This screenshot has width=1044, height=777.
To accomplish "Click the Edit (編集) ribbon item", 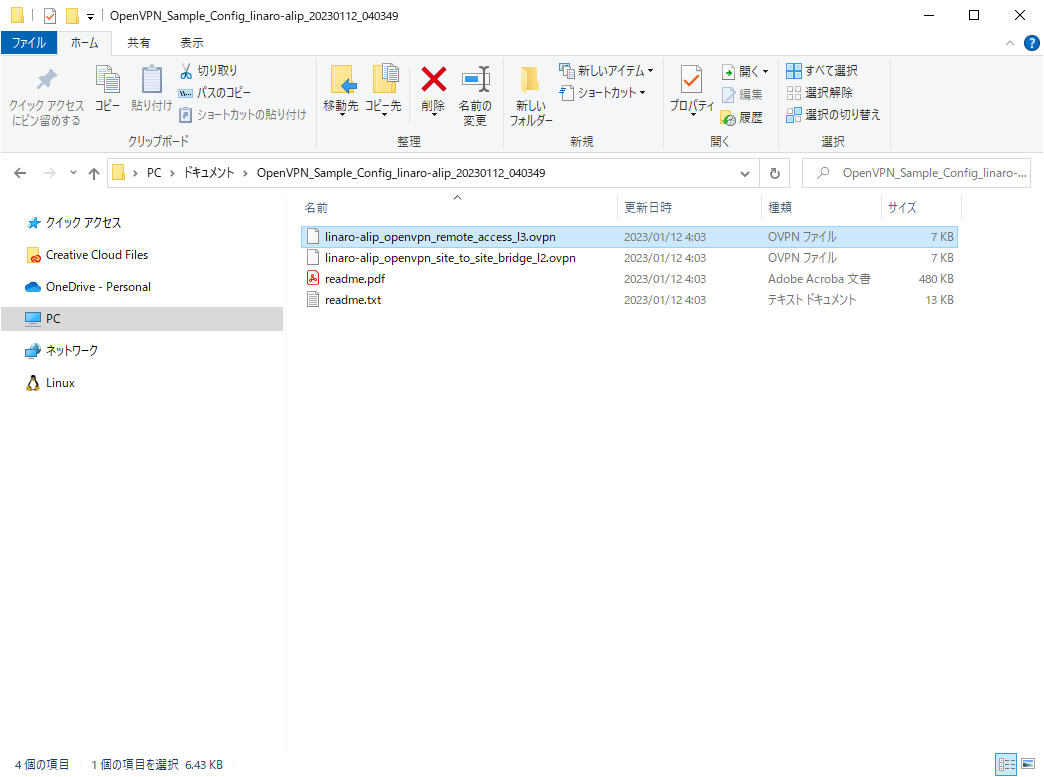I will tap(742, 95).
